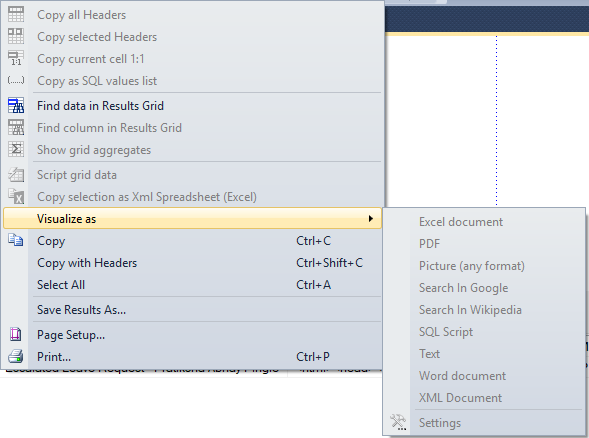Visualize as Picture (any format)
The image size is (589, 438).
click(484, 266)
